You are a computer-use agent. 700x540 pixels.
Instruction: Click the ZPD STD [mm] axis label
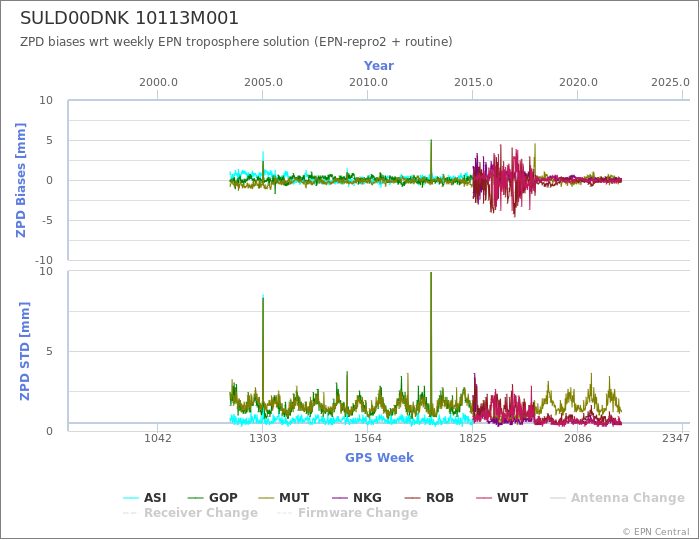click(x=24, y=351)
